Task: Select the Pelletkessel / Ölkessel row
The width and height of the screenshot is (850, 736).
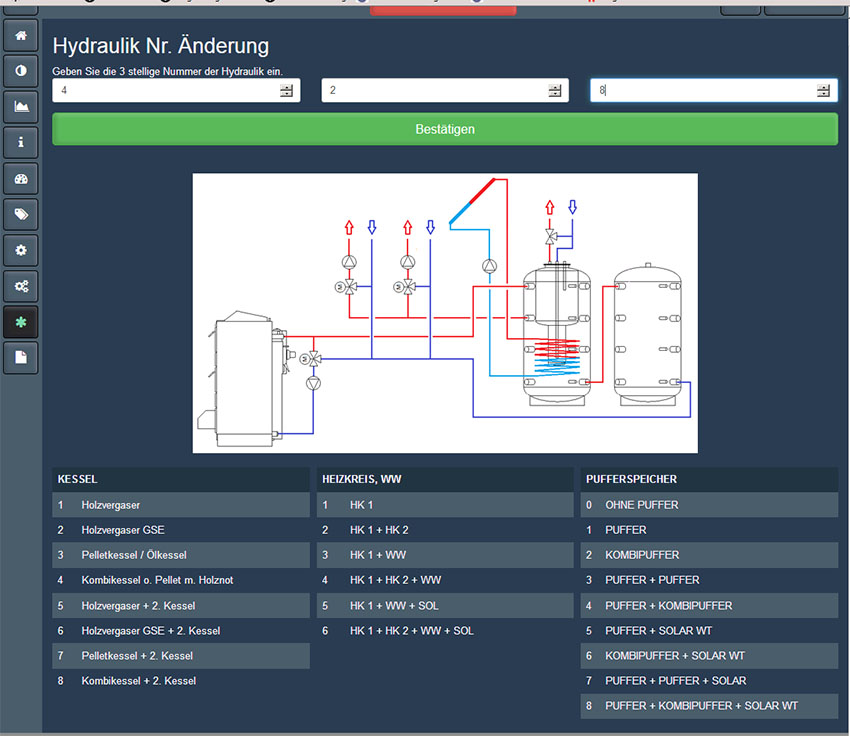Action: 181,555
